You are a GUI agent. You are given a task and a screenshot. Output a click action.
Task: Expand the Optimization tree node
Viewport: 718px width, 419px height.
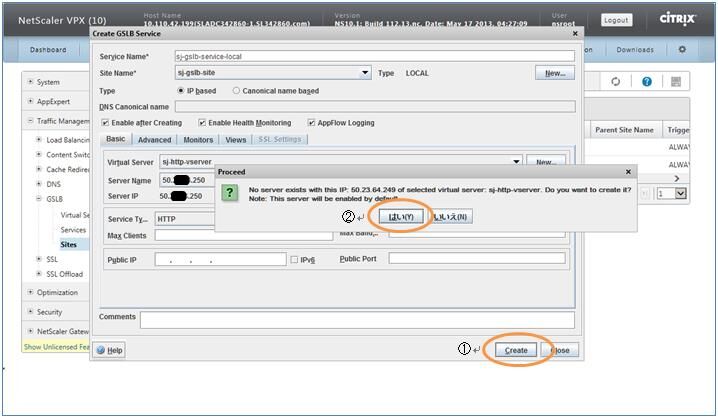pyautogui.click(x=30, y=292)
